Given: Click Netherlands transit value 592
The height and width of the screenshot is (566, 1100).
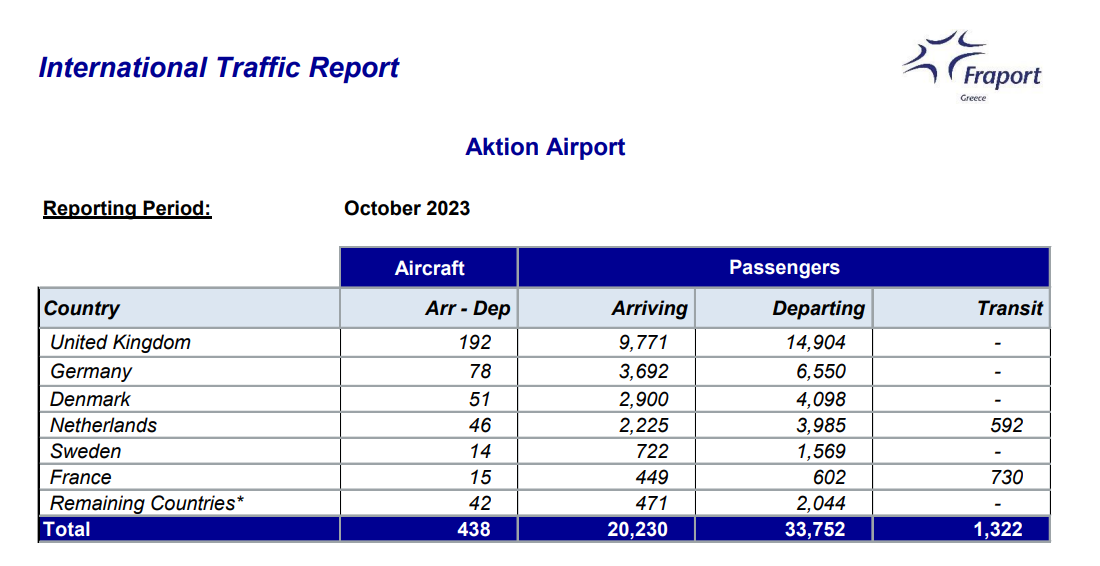Looking at the screenshot, I should [x=1007, y=425].
